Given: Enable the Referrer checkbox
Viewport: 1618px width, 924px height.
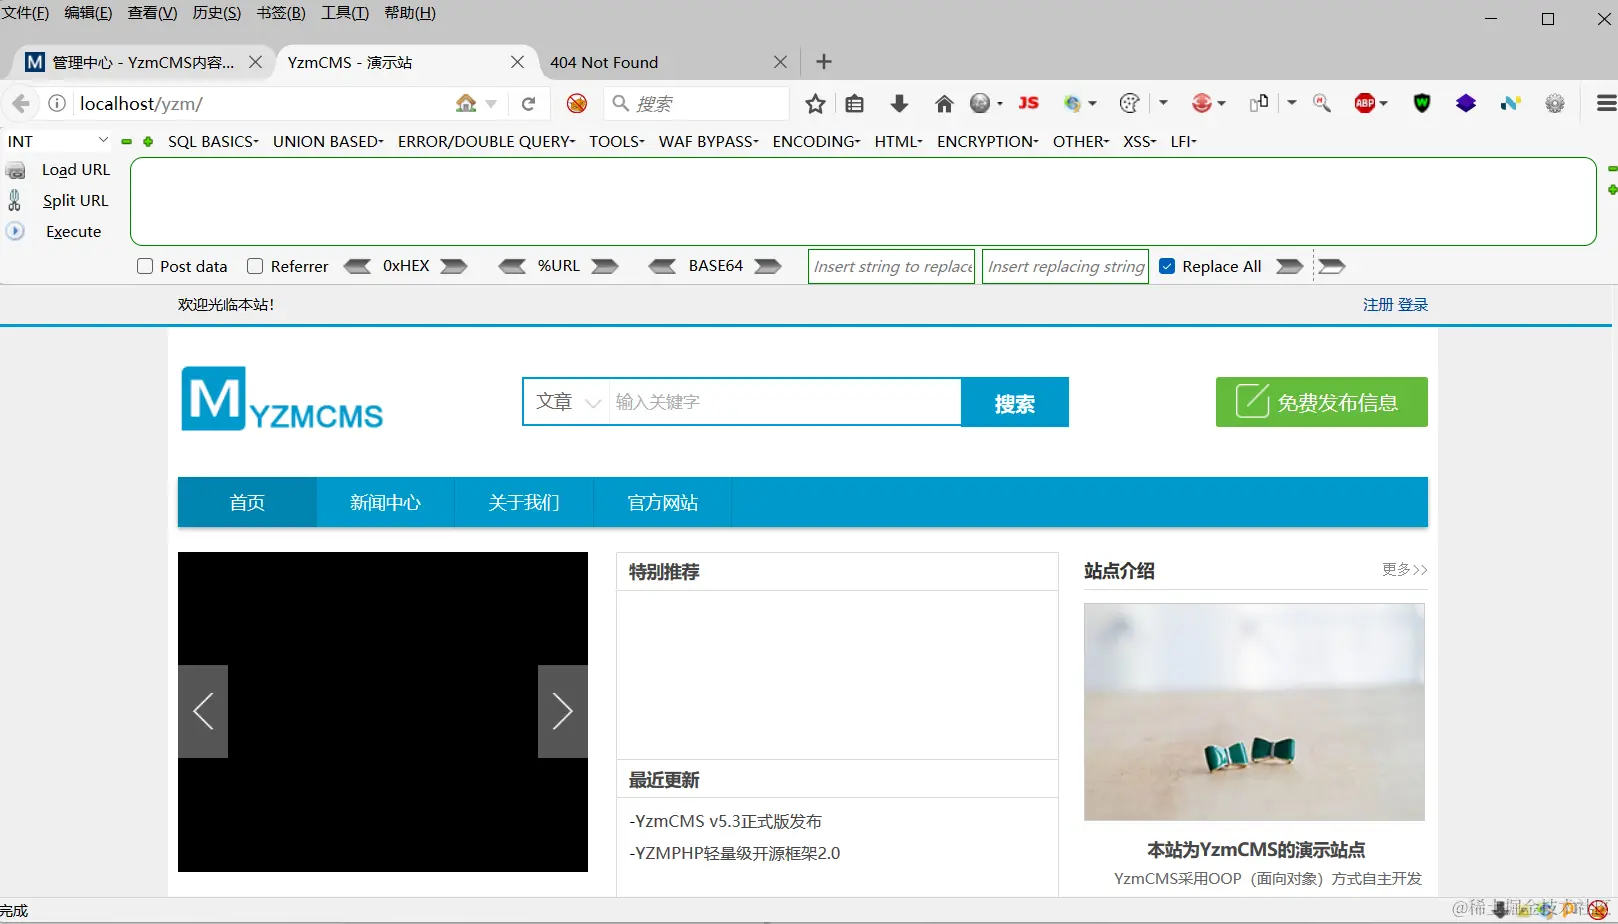Looking at the screenshot, I should coord(255,265).
